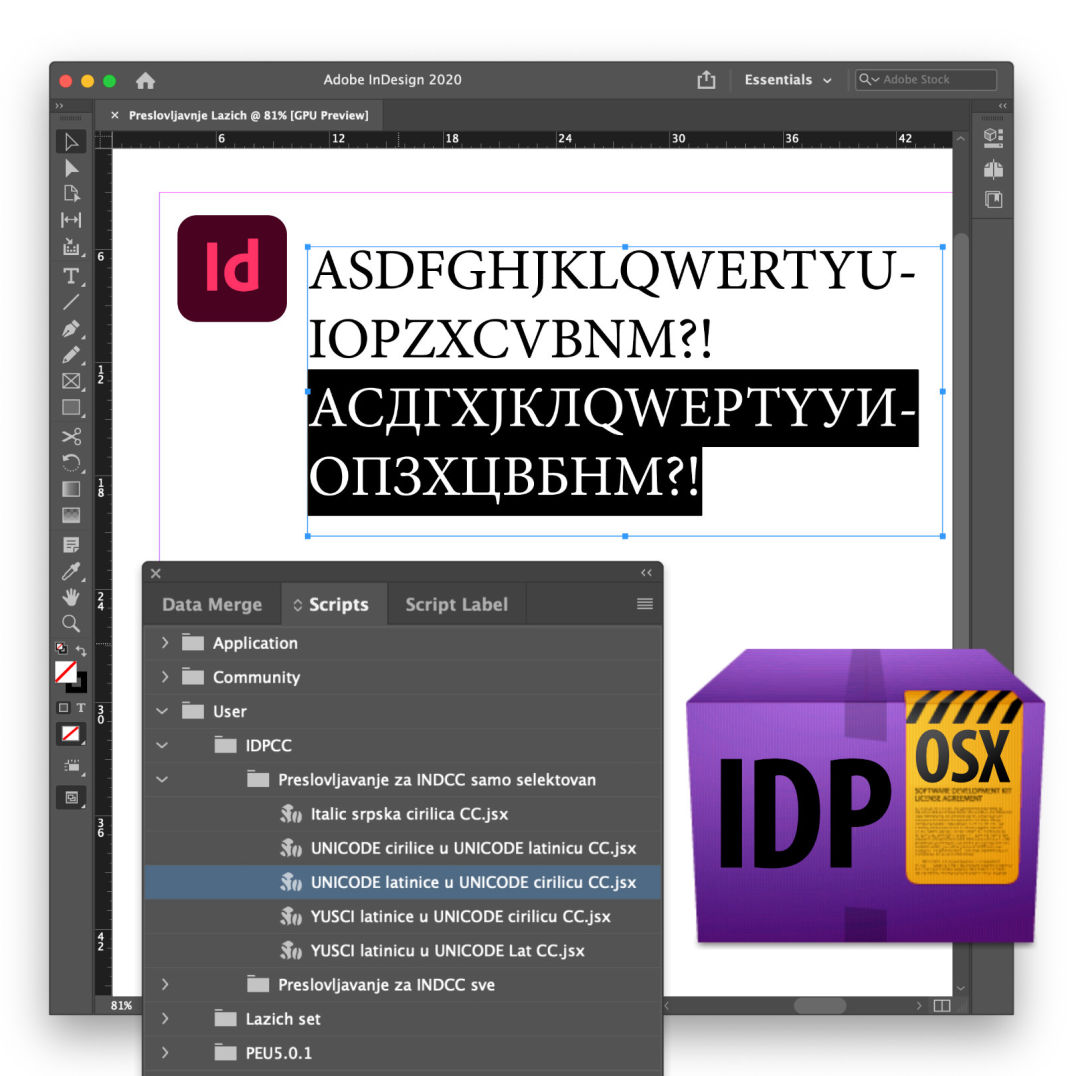Select the Gradient Feather tool
Image resolution: width=1076 pixels, height=1076 pixels.
[x=71, y=515]
